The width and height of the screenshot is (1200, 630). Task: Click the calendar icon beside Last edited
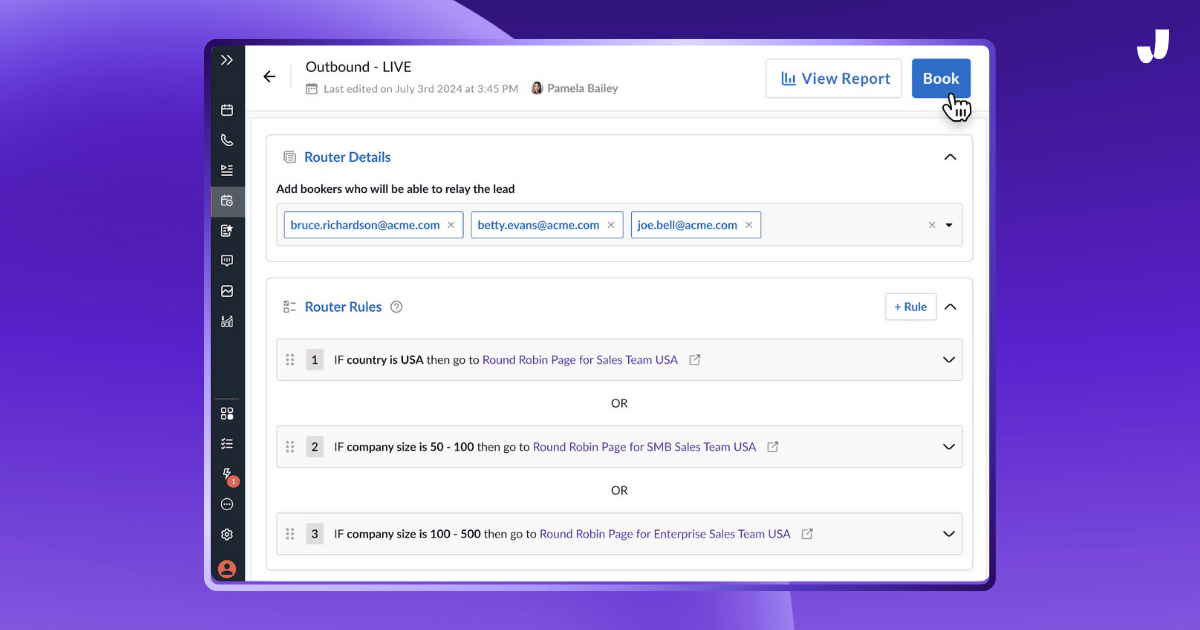click(312, 88)
